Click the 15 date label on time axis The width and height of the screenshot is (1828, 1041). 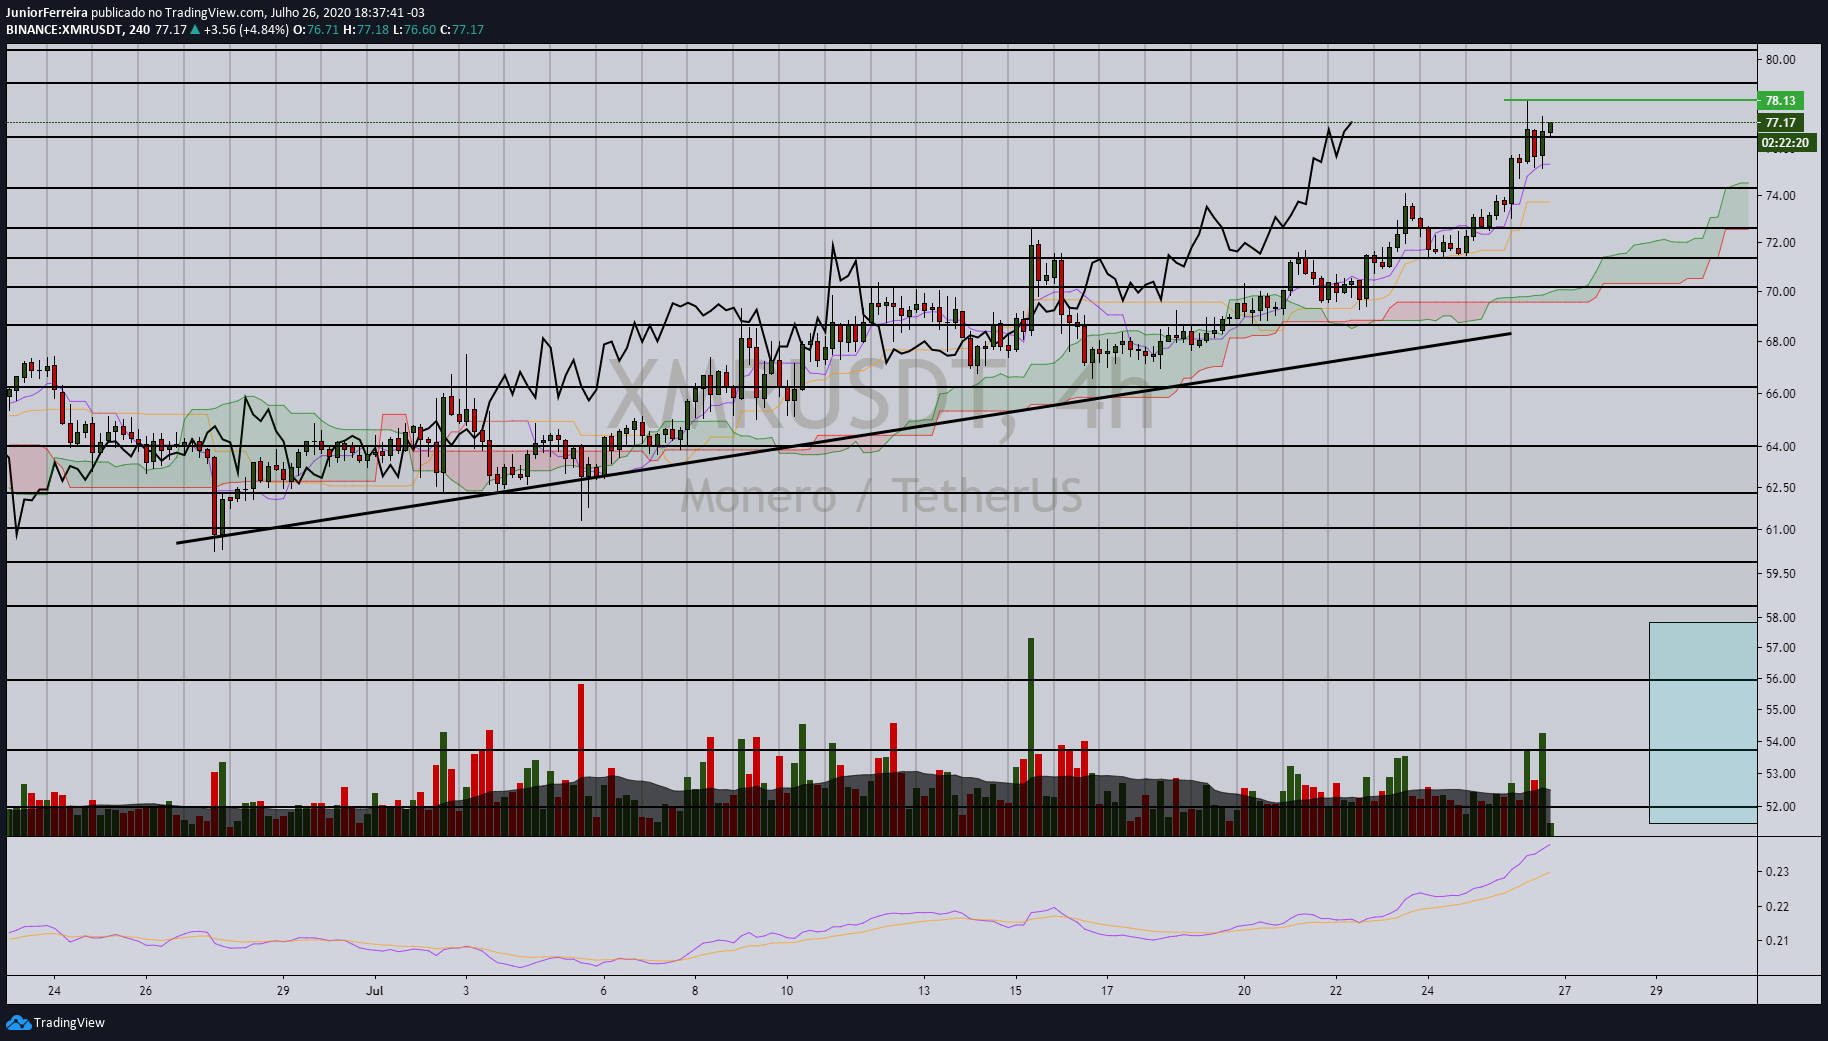click(1015, 991)
